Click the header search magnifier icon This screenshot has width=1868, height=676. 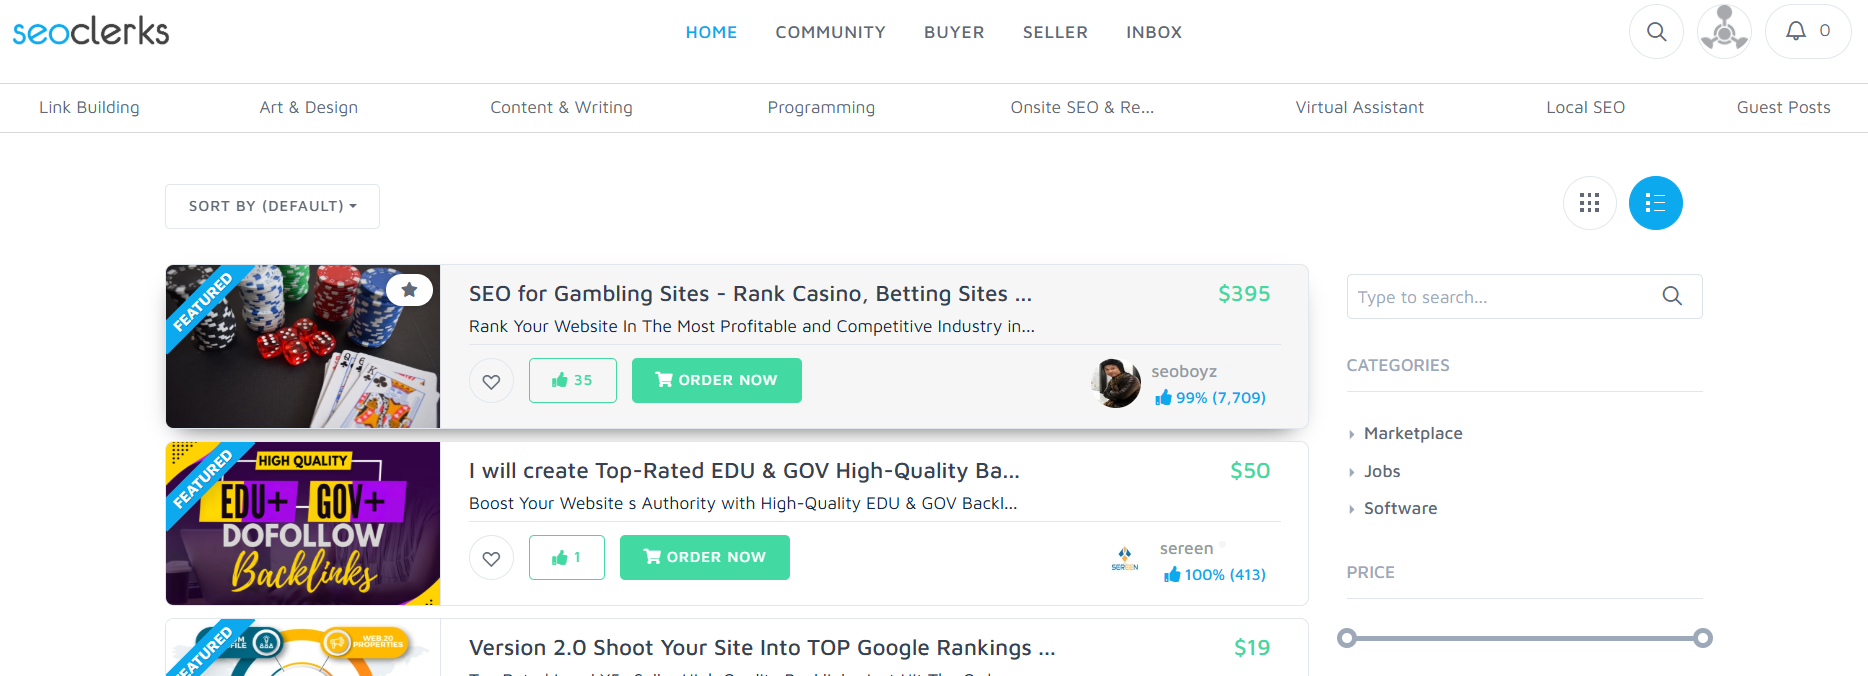1656,32
